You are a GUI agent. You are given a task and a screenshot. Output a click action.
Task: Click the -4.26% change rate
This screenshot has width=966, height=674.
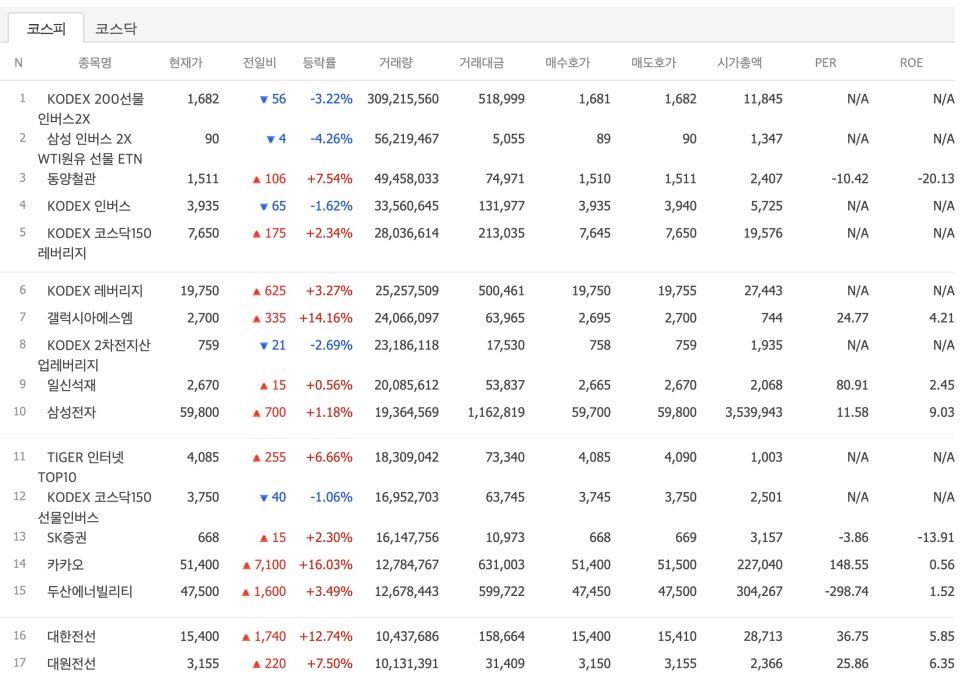pos(331,139)
